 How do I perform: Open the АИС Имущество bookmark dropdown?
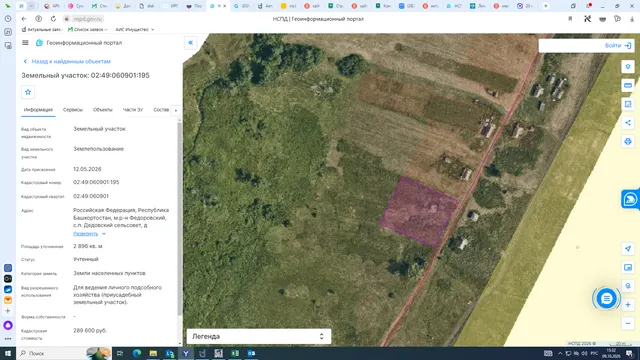click(135, 29)
